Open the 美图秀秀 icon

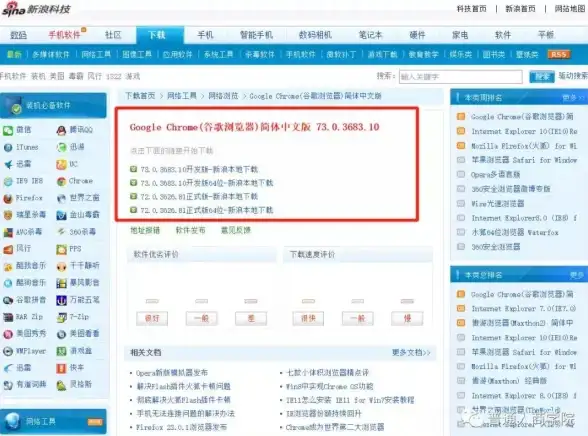[x=8, y=334]
